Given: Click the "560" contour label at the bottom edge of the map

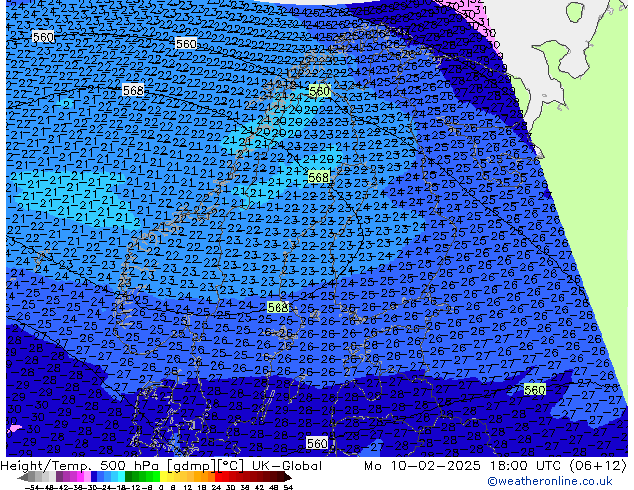Looking at the screenshot, I should (317, 444).
